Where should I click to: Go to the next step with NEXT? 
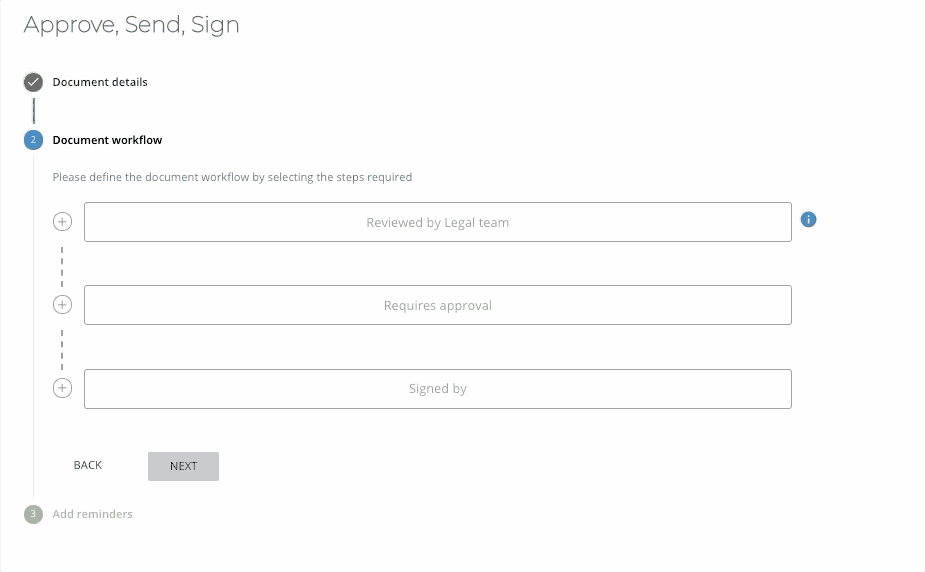[183, 466]
